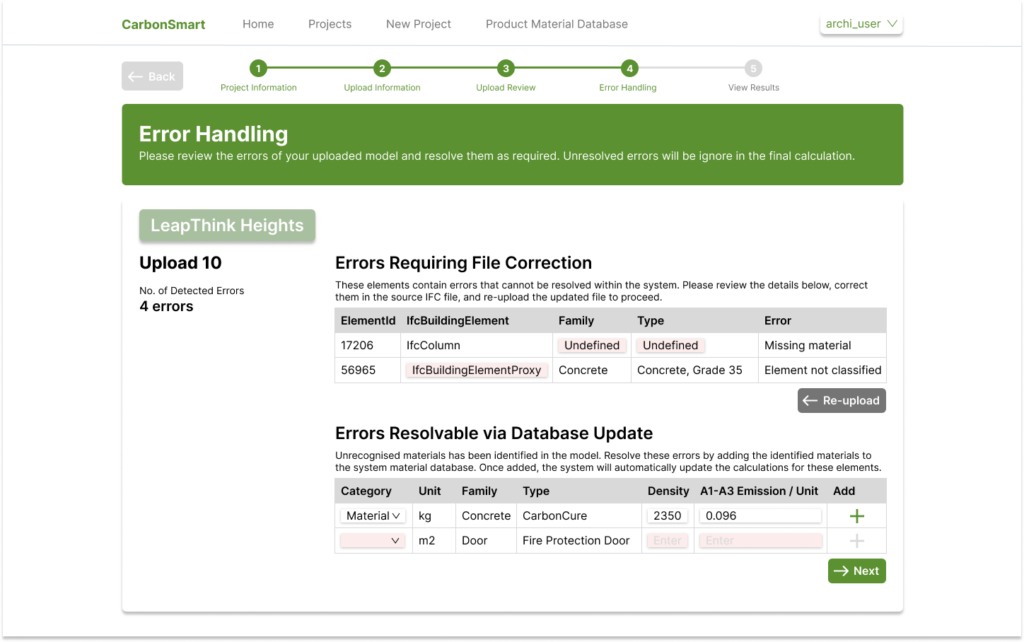Click step circle 4 Error Handling
The image size is (1024, 642).
627,70
